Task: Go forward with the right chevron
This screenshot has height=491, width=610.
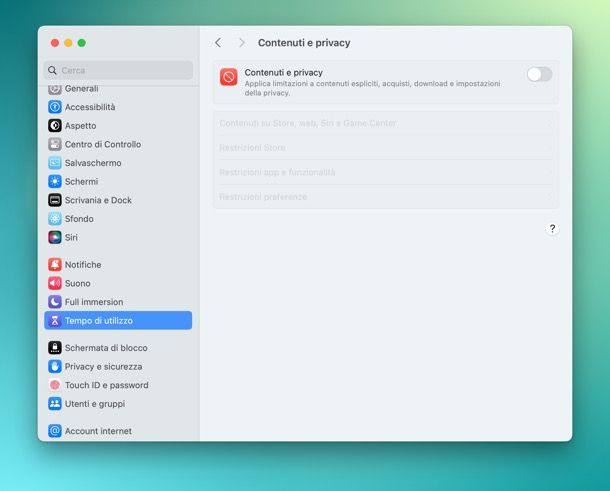Action: point(242,43)
